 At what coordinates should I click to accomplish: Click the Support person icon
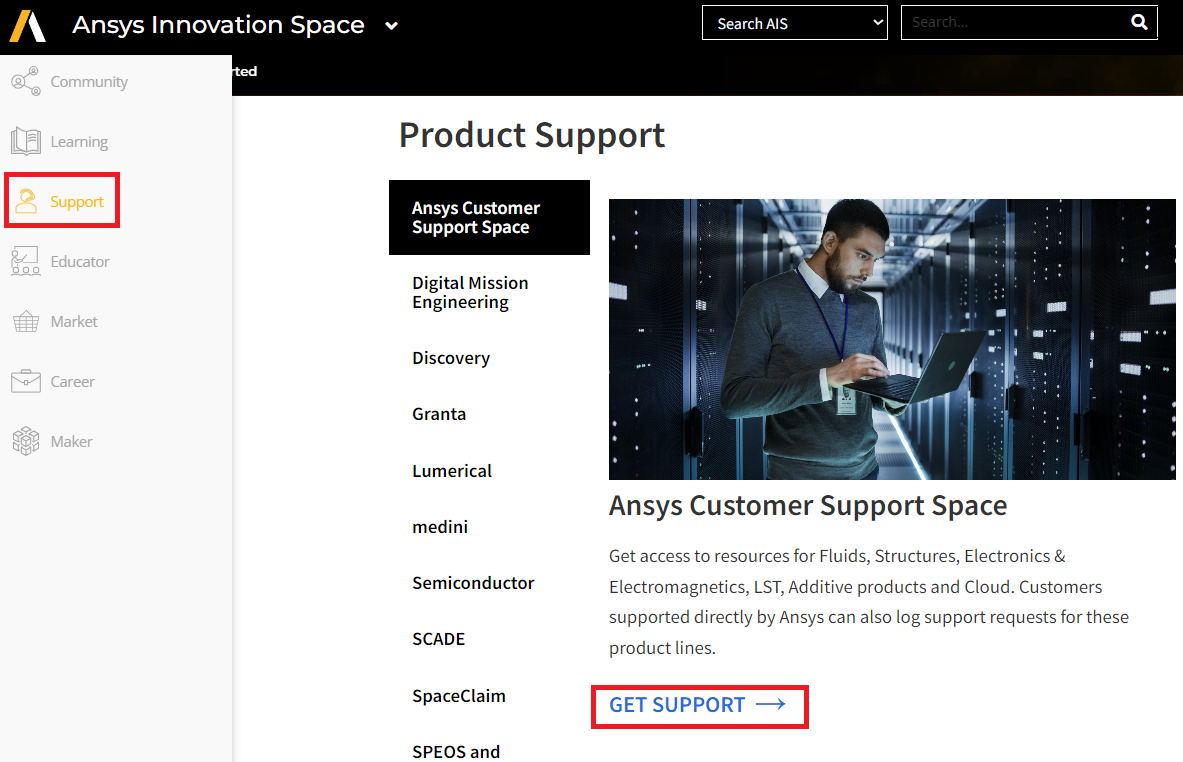click(x=26, y=201)
